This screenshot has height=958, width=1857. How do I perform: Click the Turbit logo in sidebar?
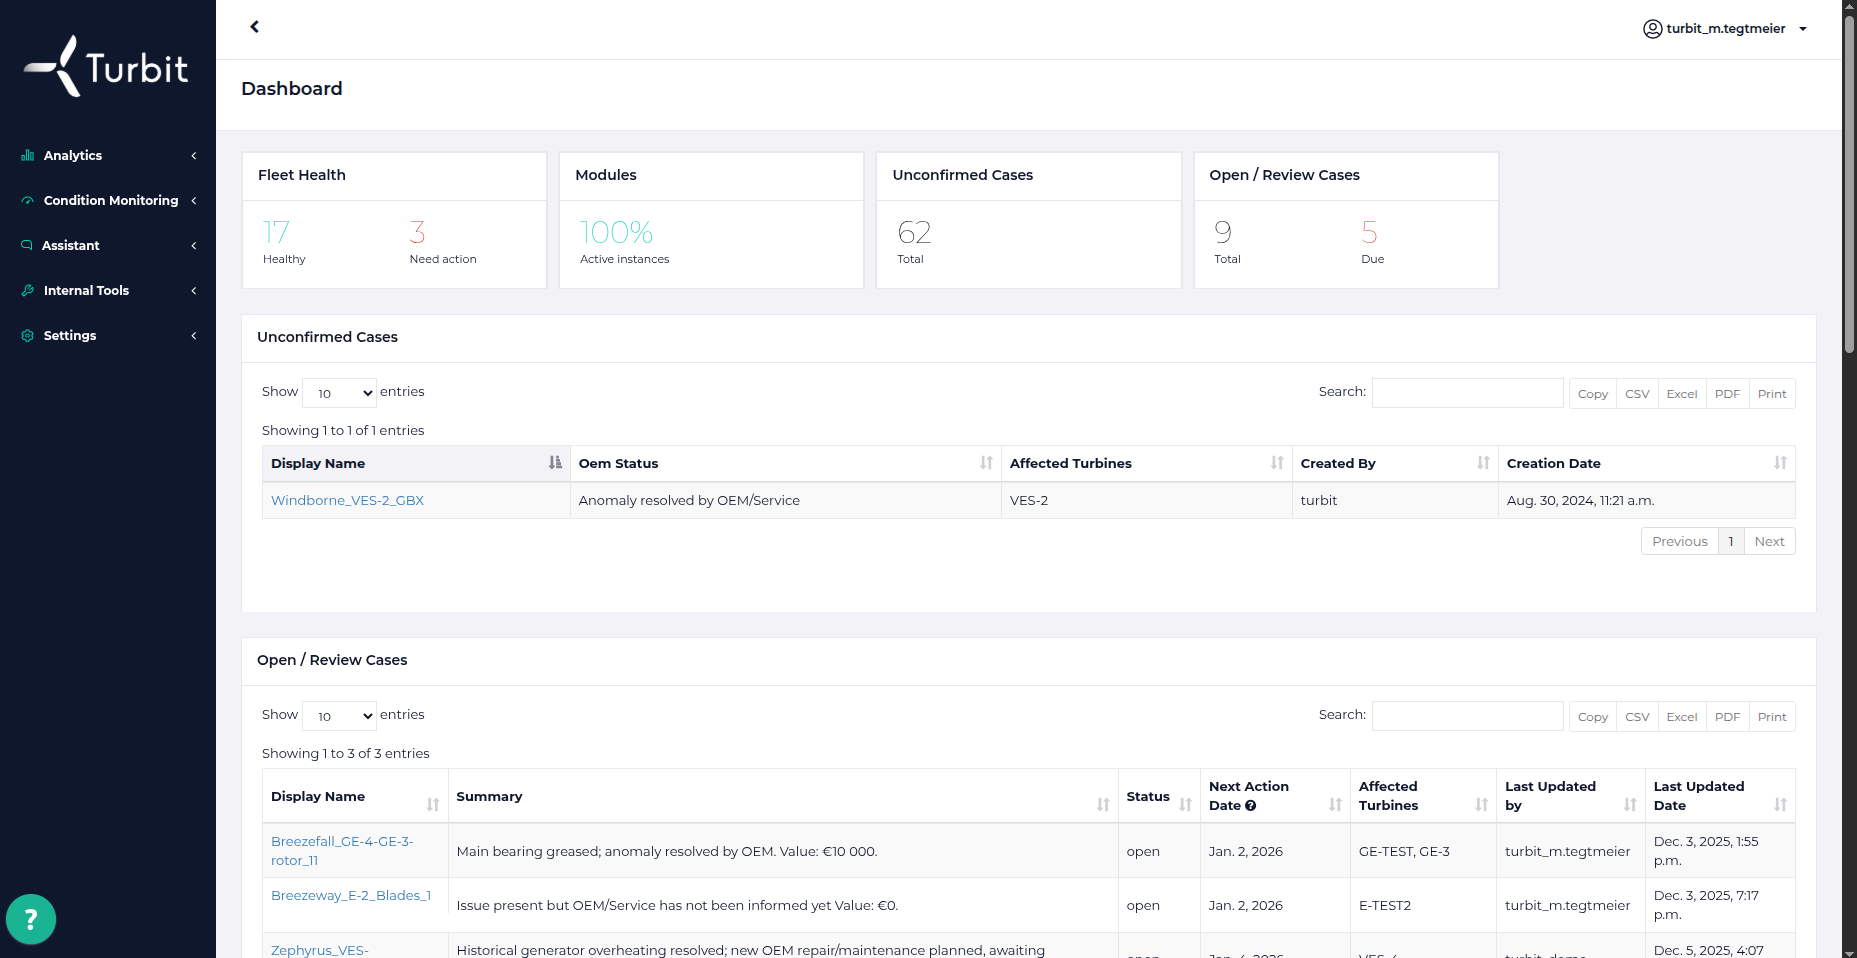coord(106,67)
